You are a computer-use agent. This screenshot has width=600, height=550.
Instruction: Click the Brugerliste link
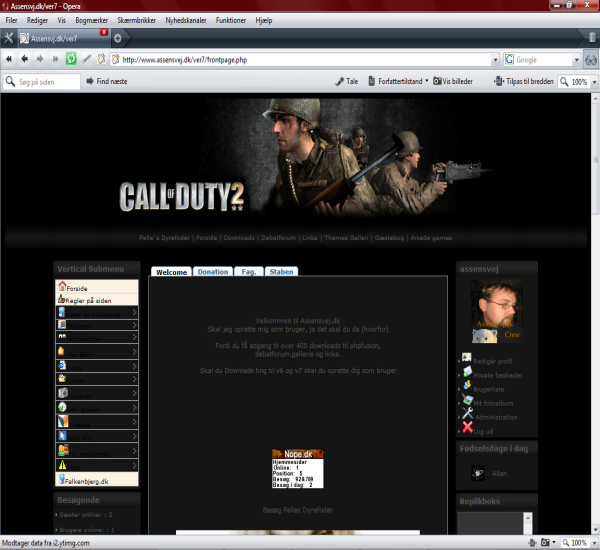tap(489, 389)
